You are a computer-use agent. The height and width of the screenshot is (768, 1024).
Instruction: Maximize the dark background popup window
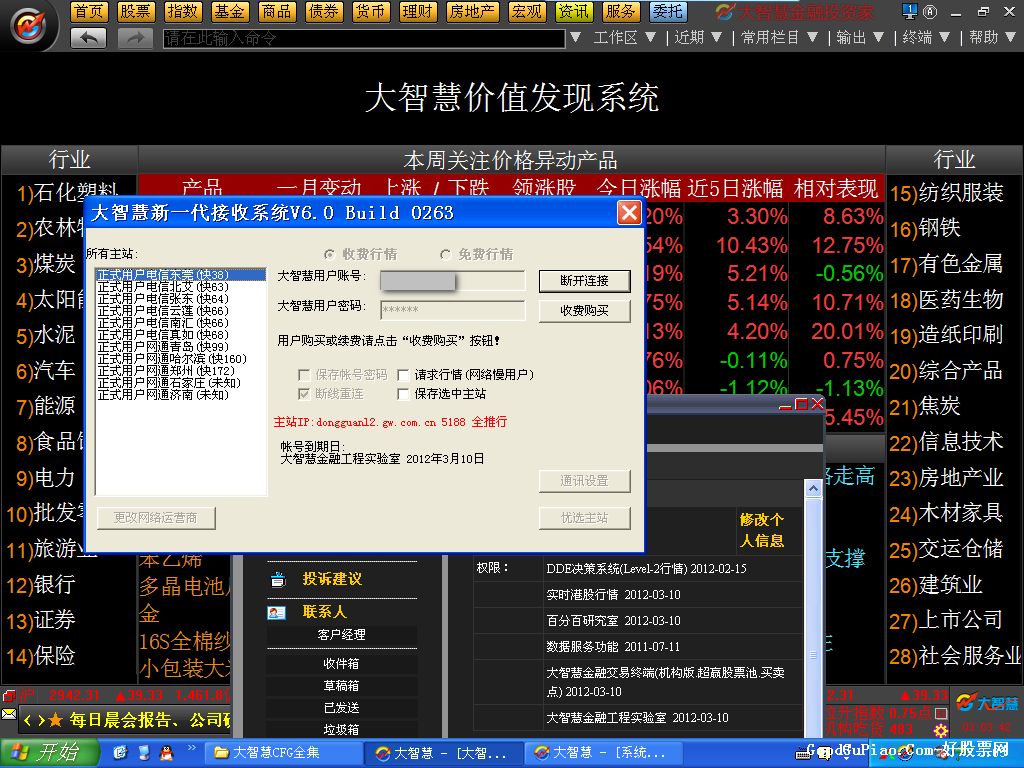[801, 404]
